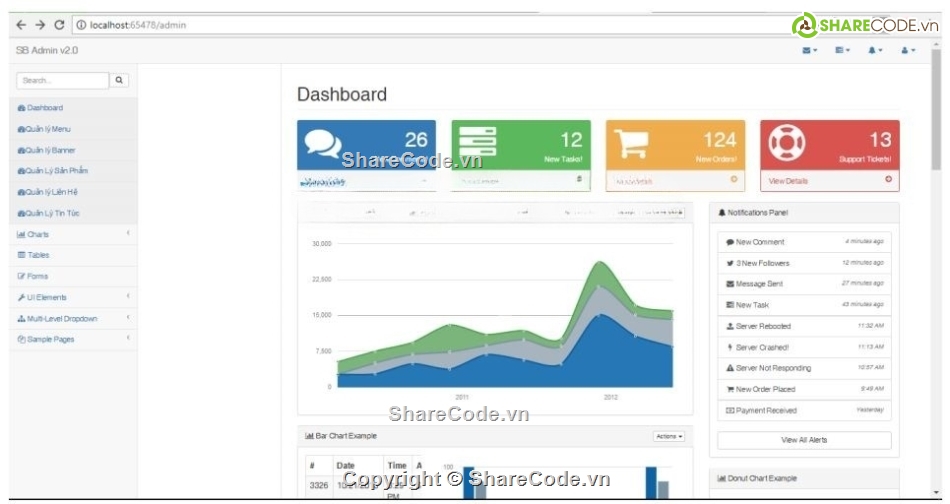
Task: Click arrow icon on Support Tickets card footer
Action: pyautogui.click(x=888, y=179)
